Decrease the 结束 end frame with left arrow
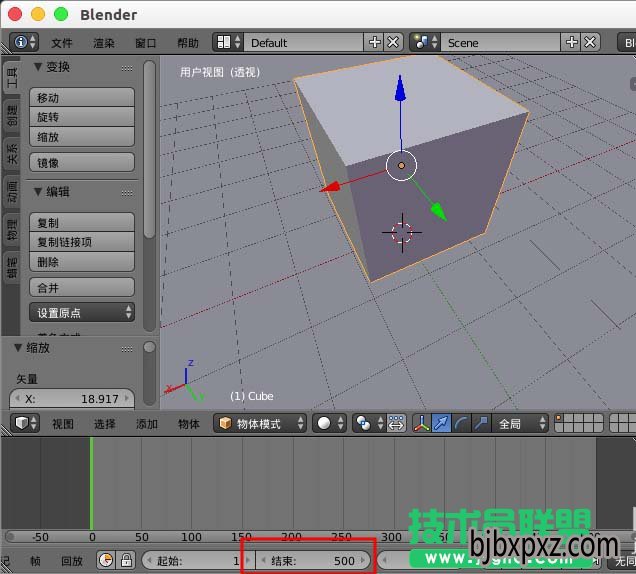Viewport: 636px width, 574px height. (263, 561)
